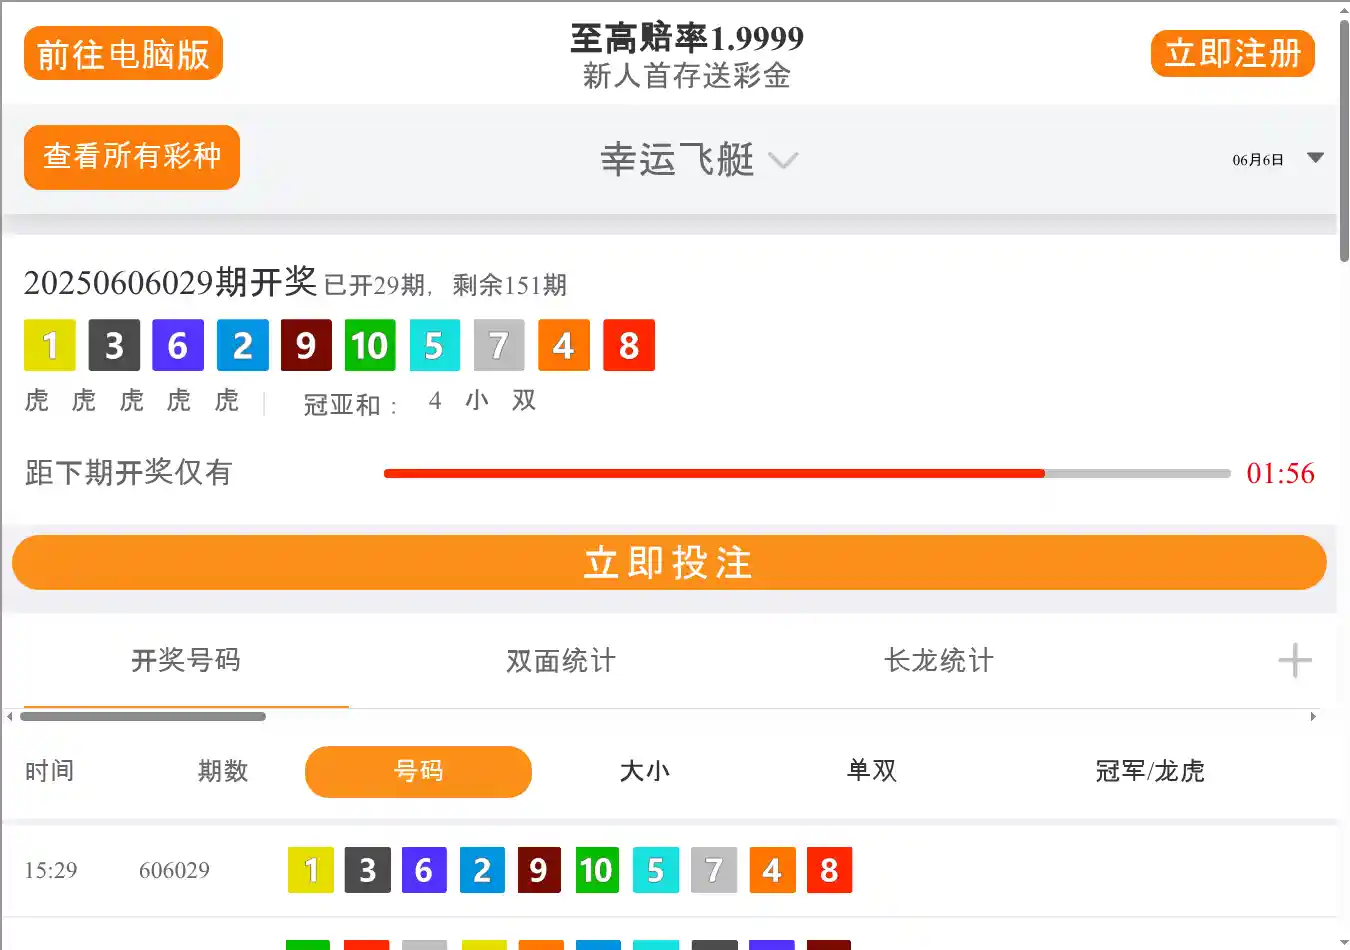Click the cyan 5 ball in the 606029 row
Screen dimensions: 1350x950
(x=655, y=870)
